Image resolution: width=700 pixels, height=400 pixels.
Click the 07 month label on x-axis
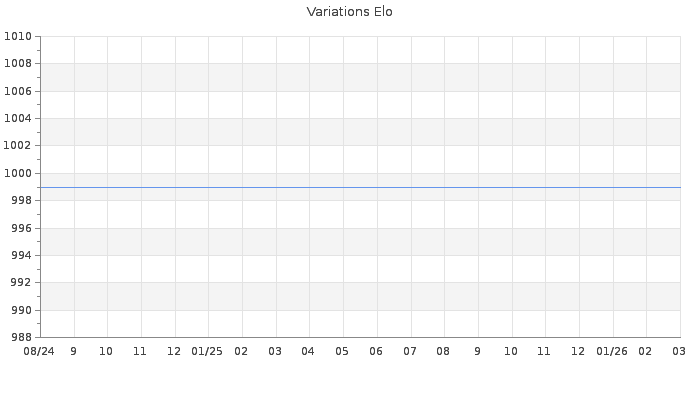(x=409, y=351)
